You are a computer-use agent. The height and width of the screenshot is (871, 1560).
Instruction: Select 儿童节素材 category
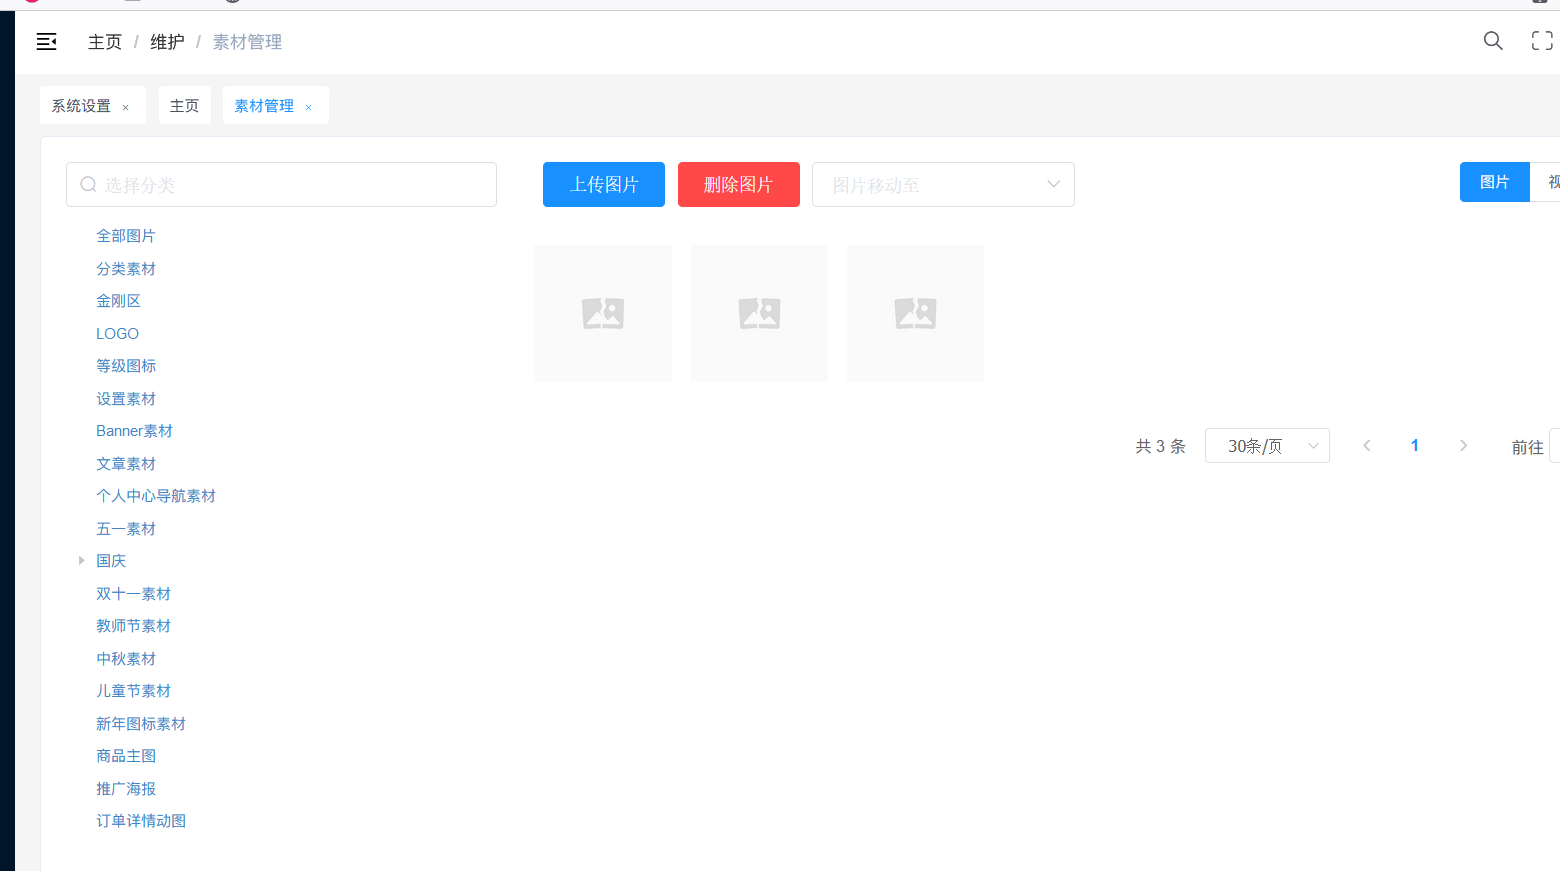tap(133, 691)
